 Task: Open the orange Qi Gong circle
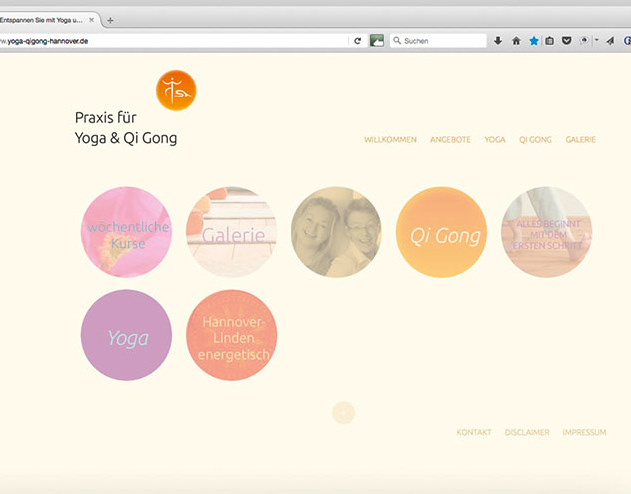pyautogui.click(x=441, y=232)
